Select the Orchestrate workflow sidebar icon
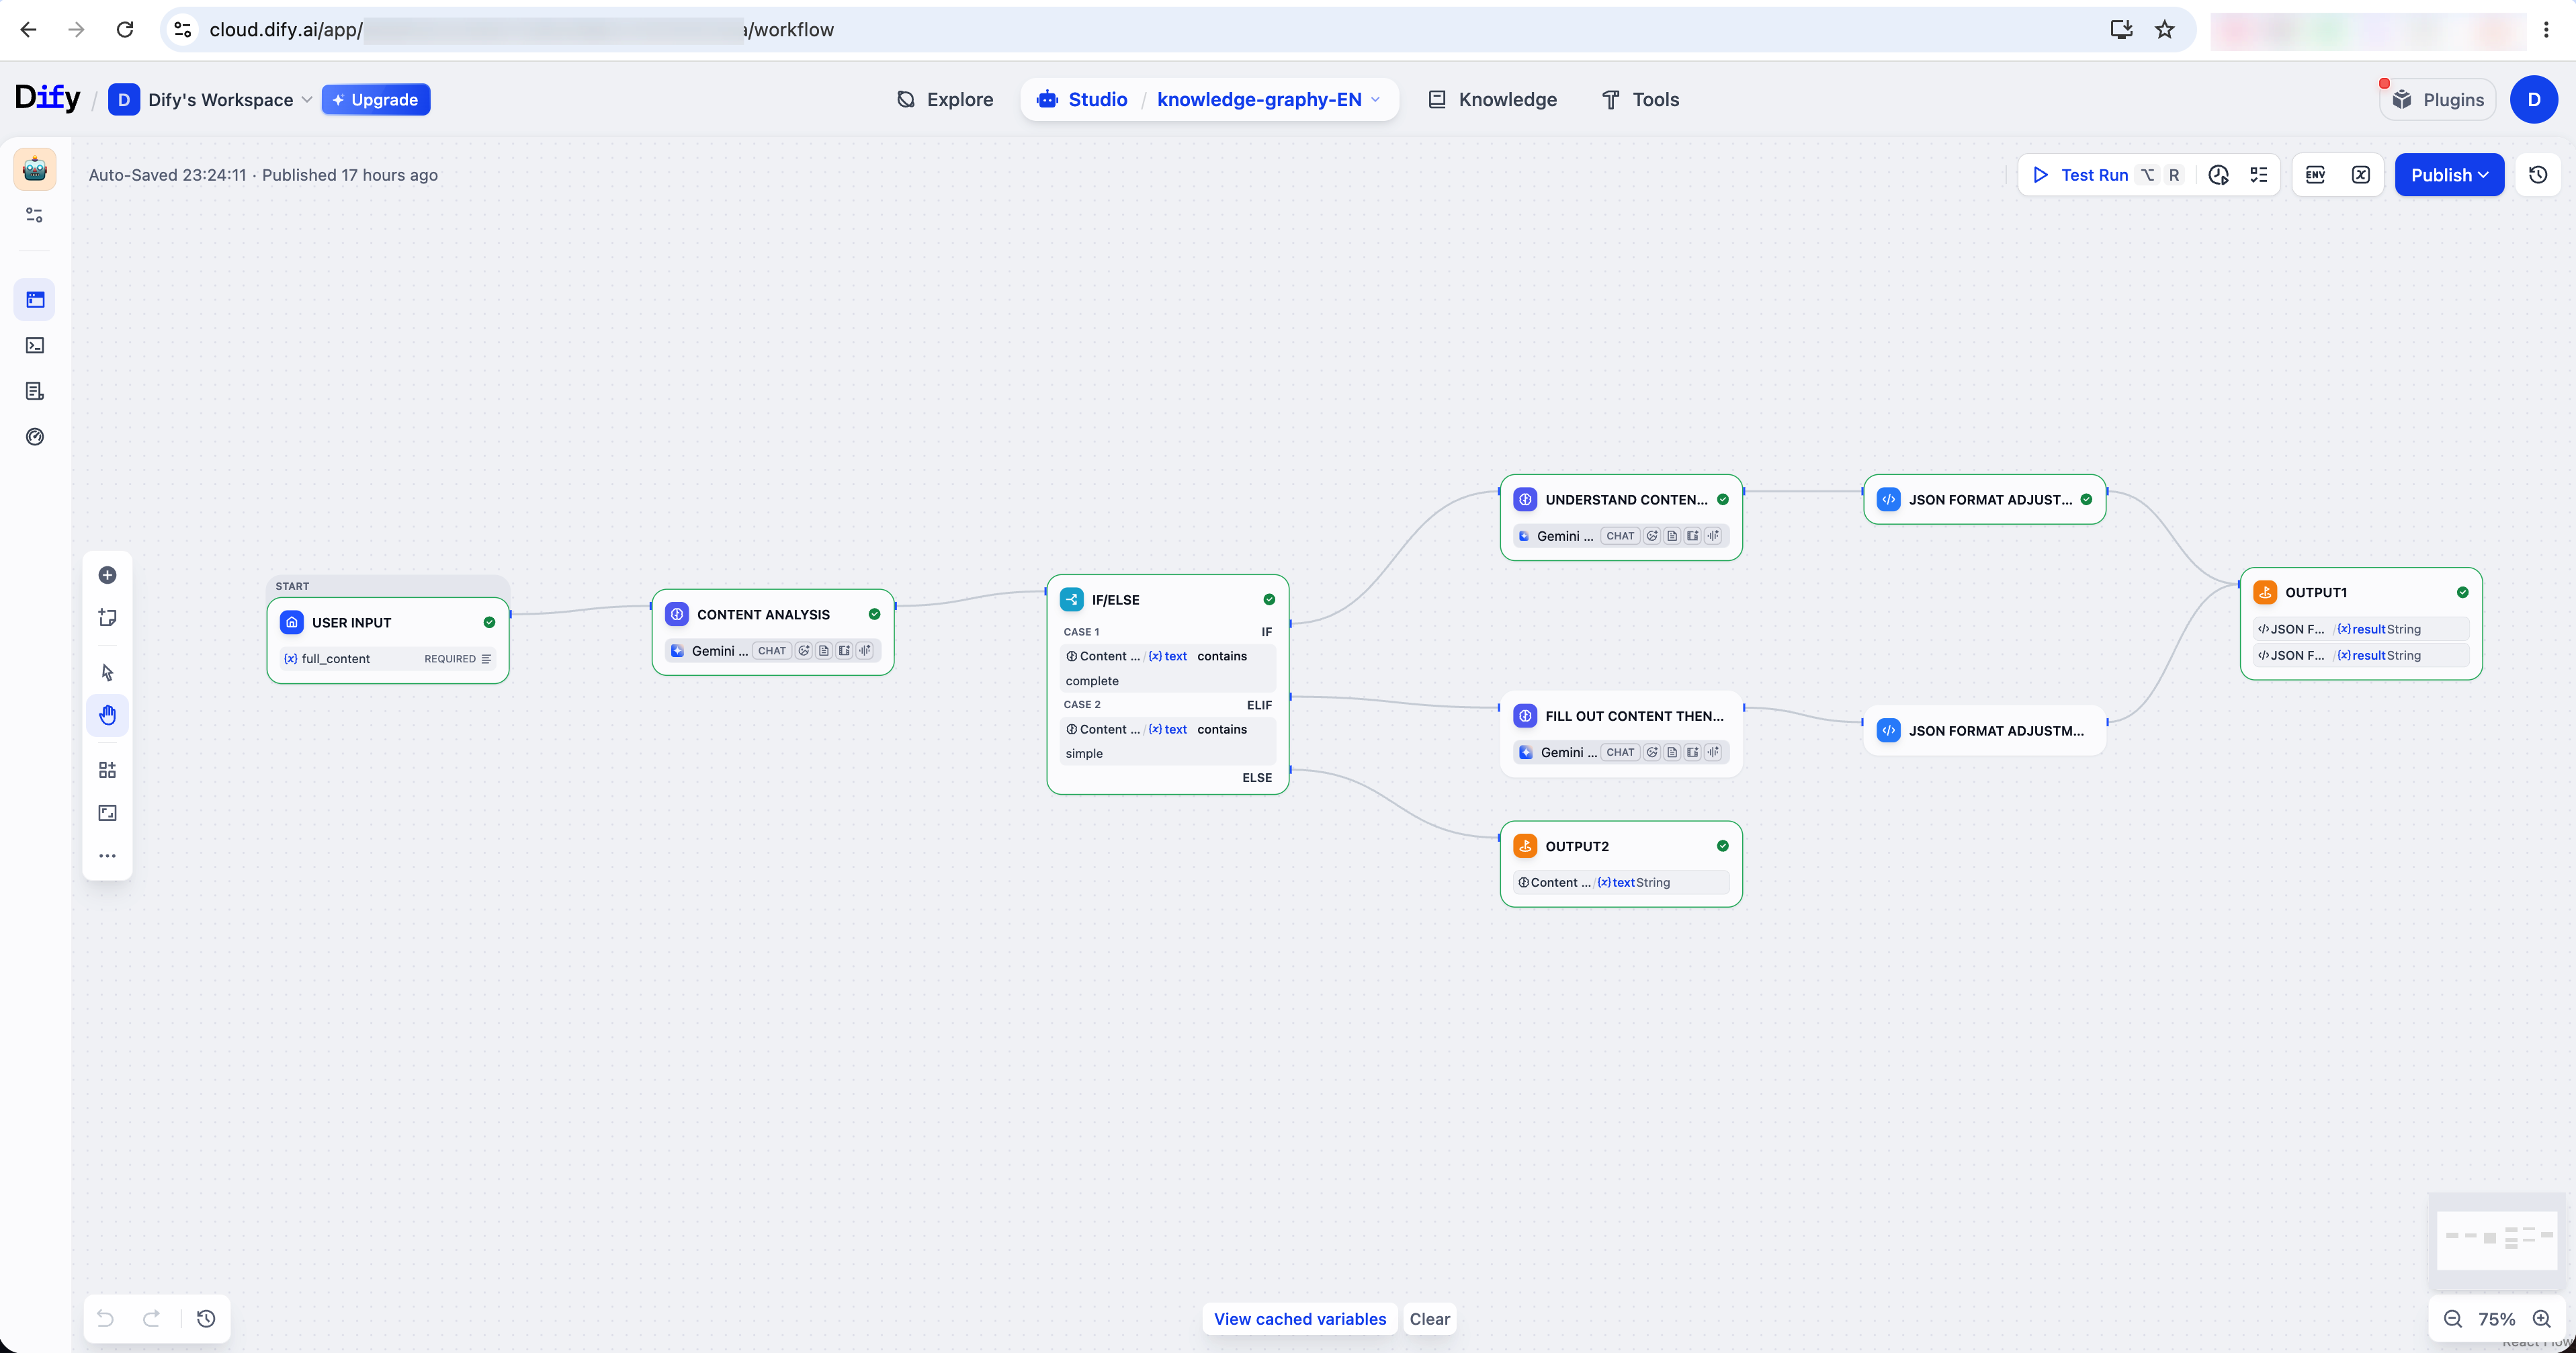2576x1353 pixels. click(x=35, y=299)
